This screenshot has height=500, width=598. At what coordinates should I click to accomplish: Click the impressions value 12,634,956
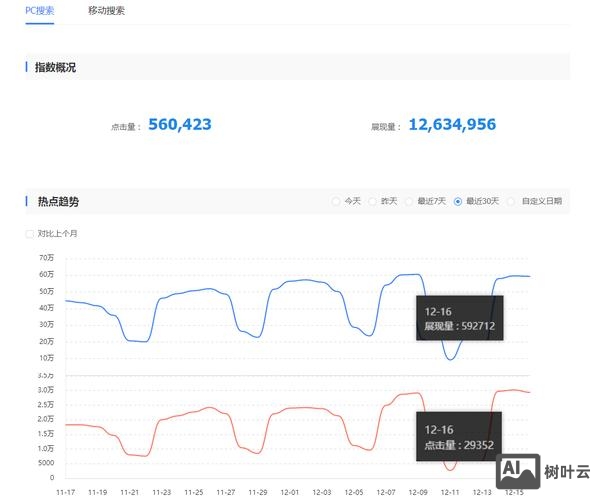452,124
